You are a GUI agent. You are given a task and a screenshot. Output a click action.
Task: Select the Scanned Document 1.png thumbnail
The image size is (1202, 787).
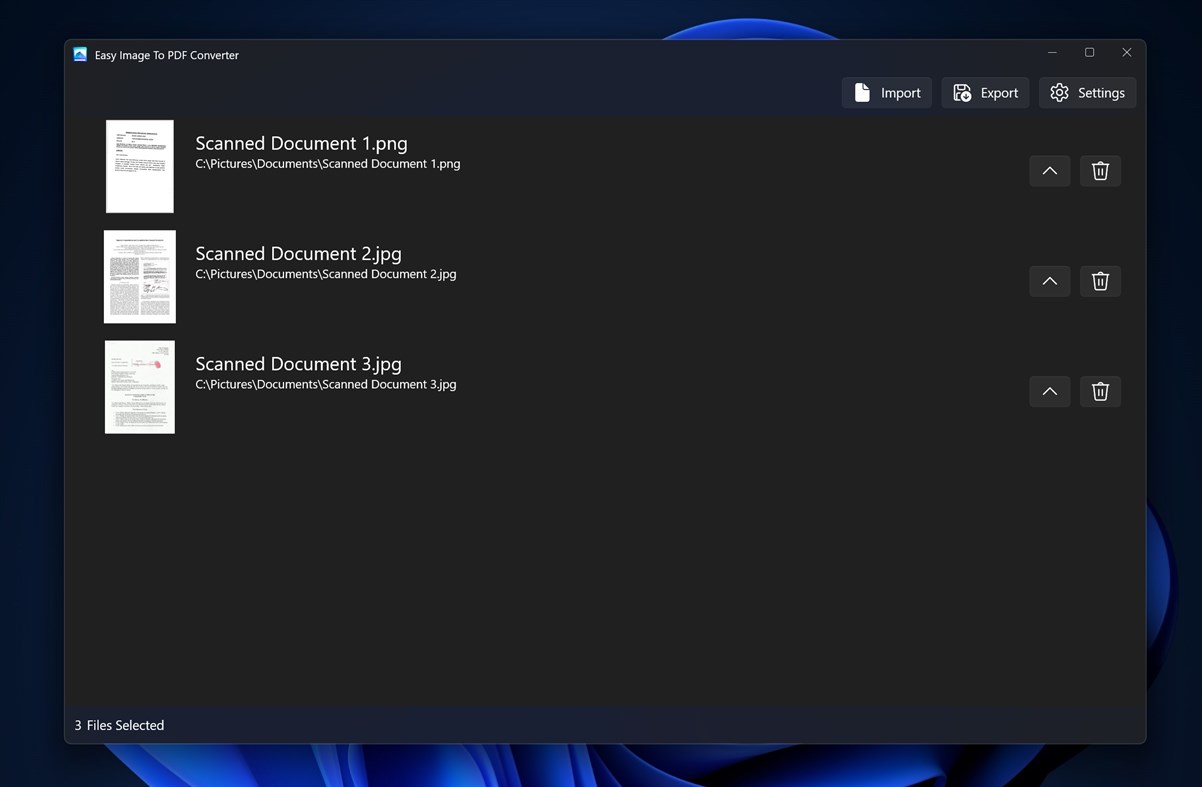140,167
